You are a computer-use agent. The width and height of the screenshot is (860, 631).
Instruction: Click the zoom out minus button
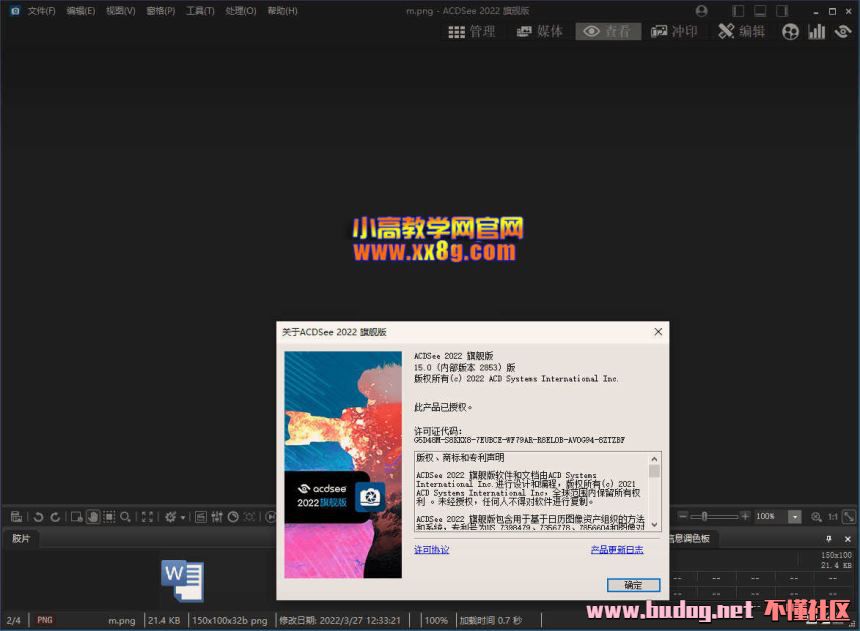coord(683,516)
